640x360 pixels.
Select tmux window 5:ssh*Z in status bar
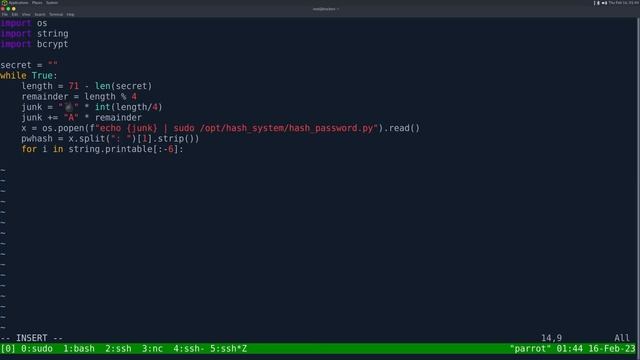click(229, 349)
